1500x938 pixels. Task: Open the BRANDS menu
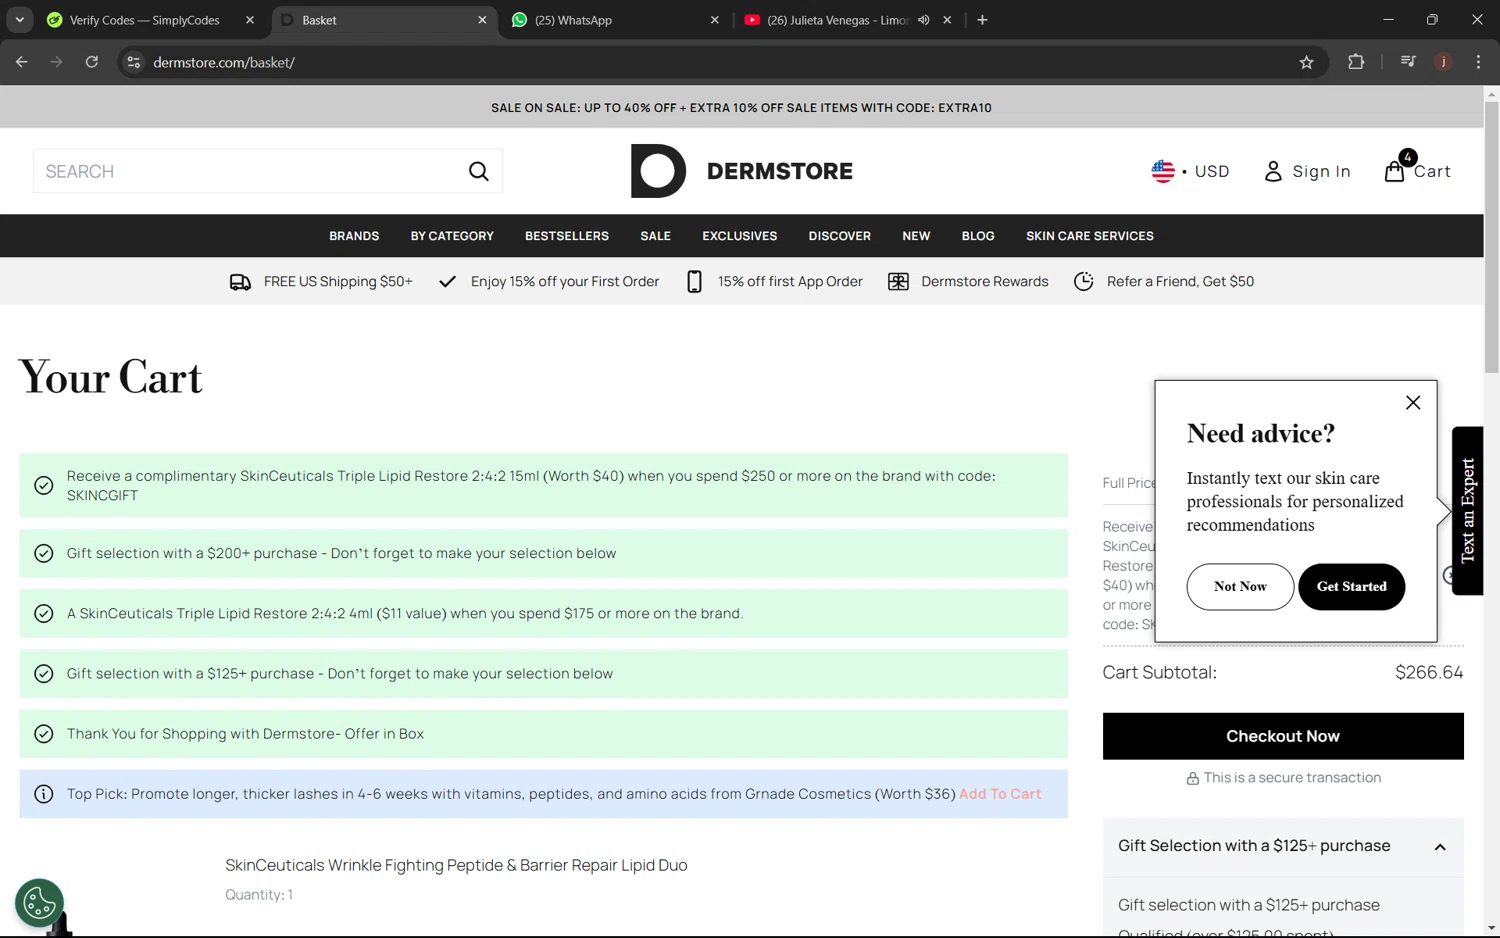click(x=354, y=236)
